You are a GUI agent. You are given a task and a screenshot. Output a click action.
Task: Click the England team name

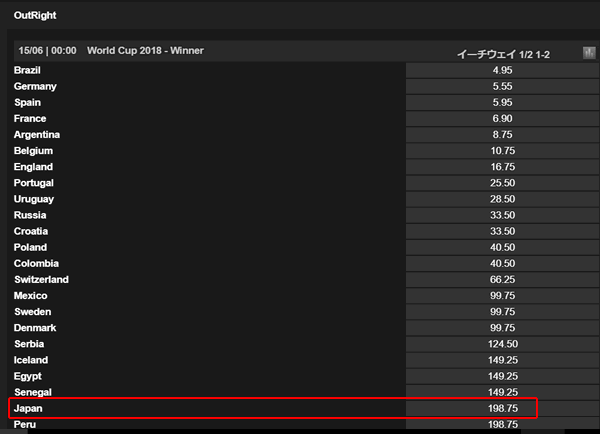pyautogui.click(x=33, y=167)
